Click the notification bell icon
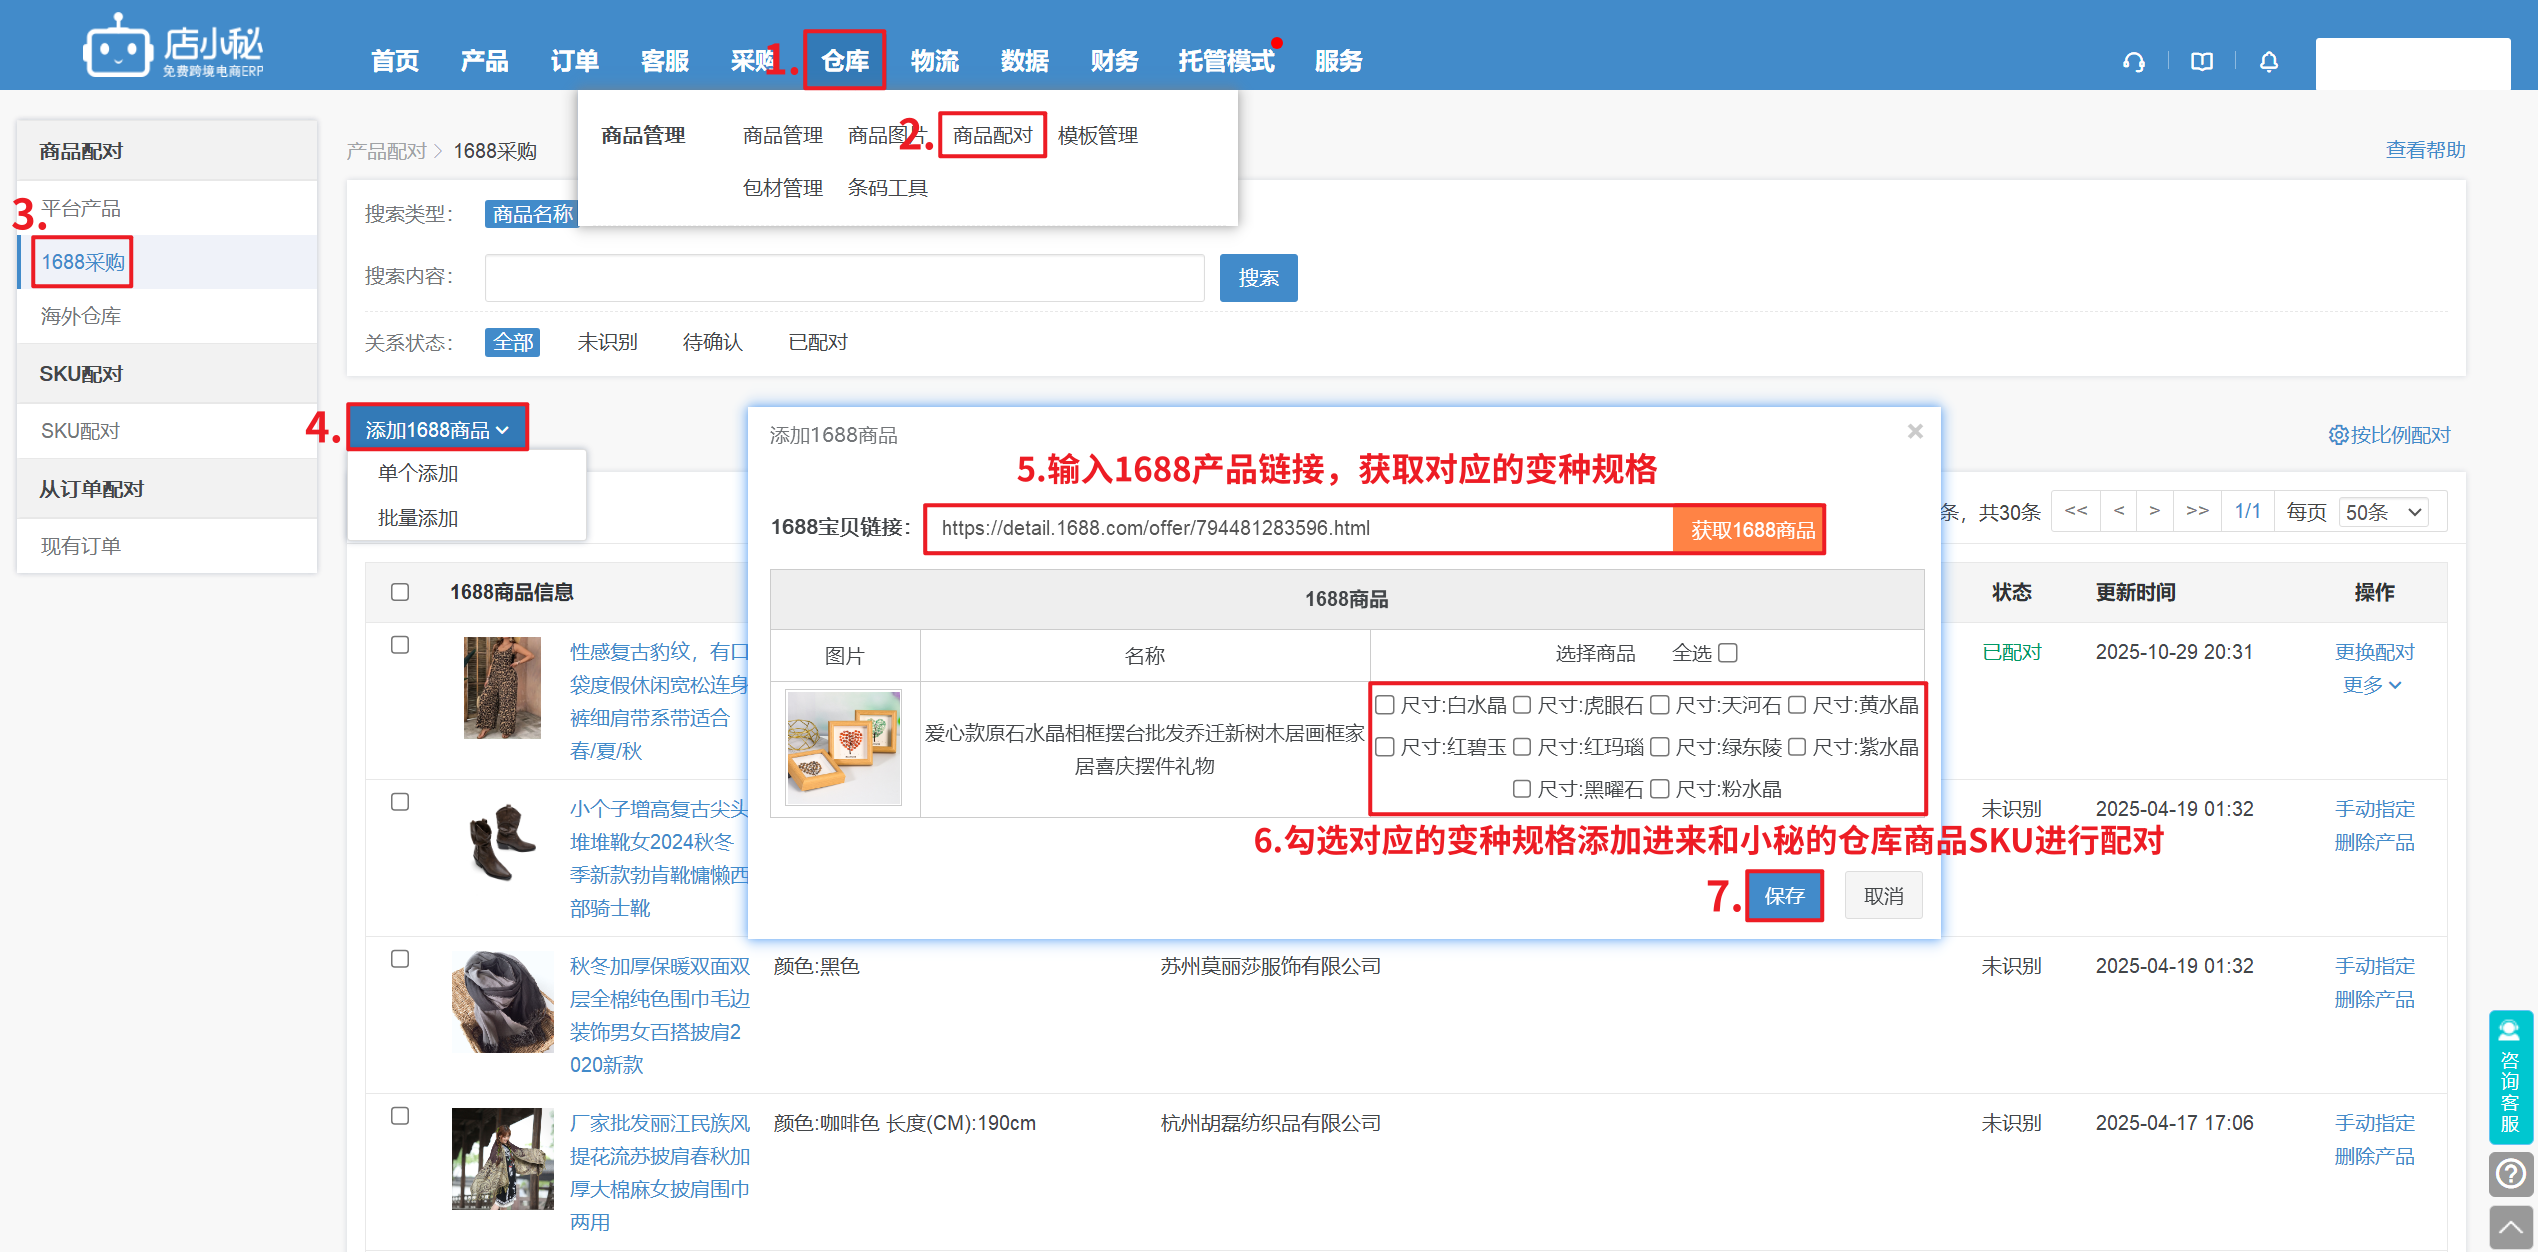This screenshot has height=1252, width=2538. (x=2269, y=62)
